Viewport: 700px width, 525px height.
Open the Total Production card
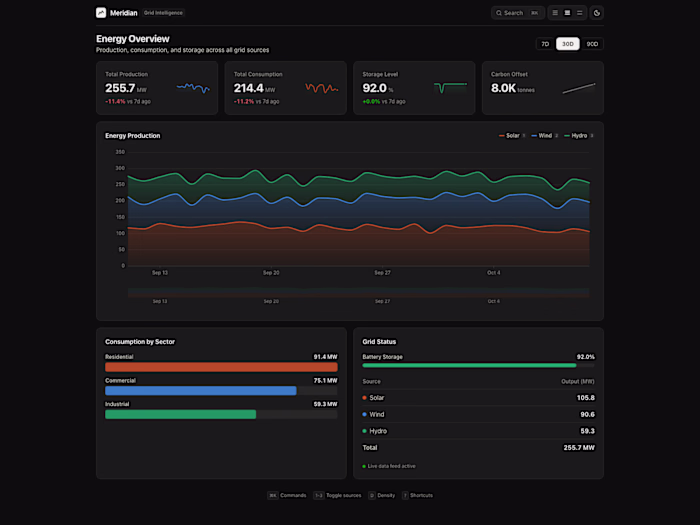157,88
